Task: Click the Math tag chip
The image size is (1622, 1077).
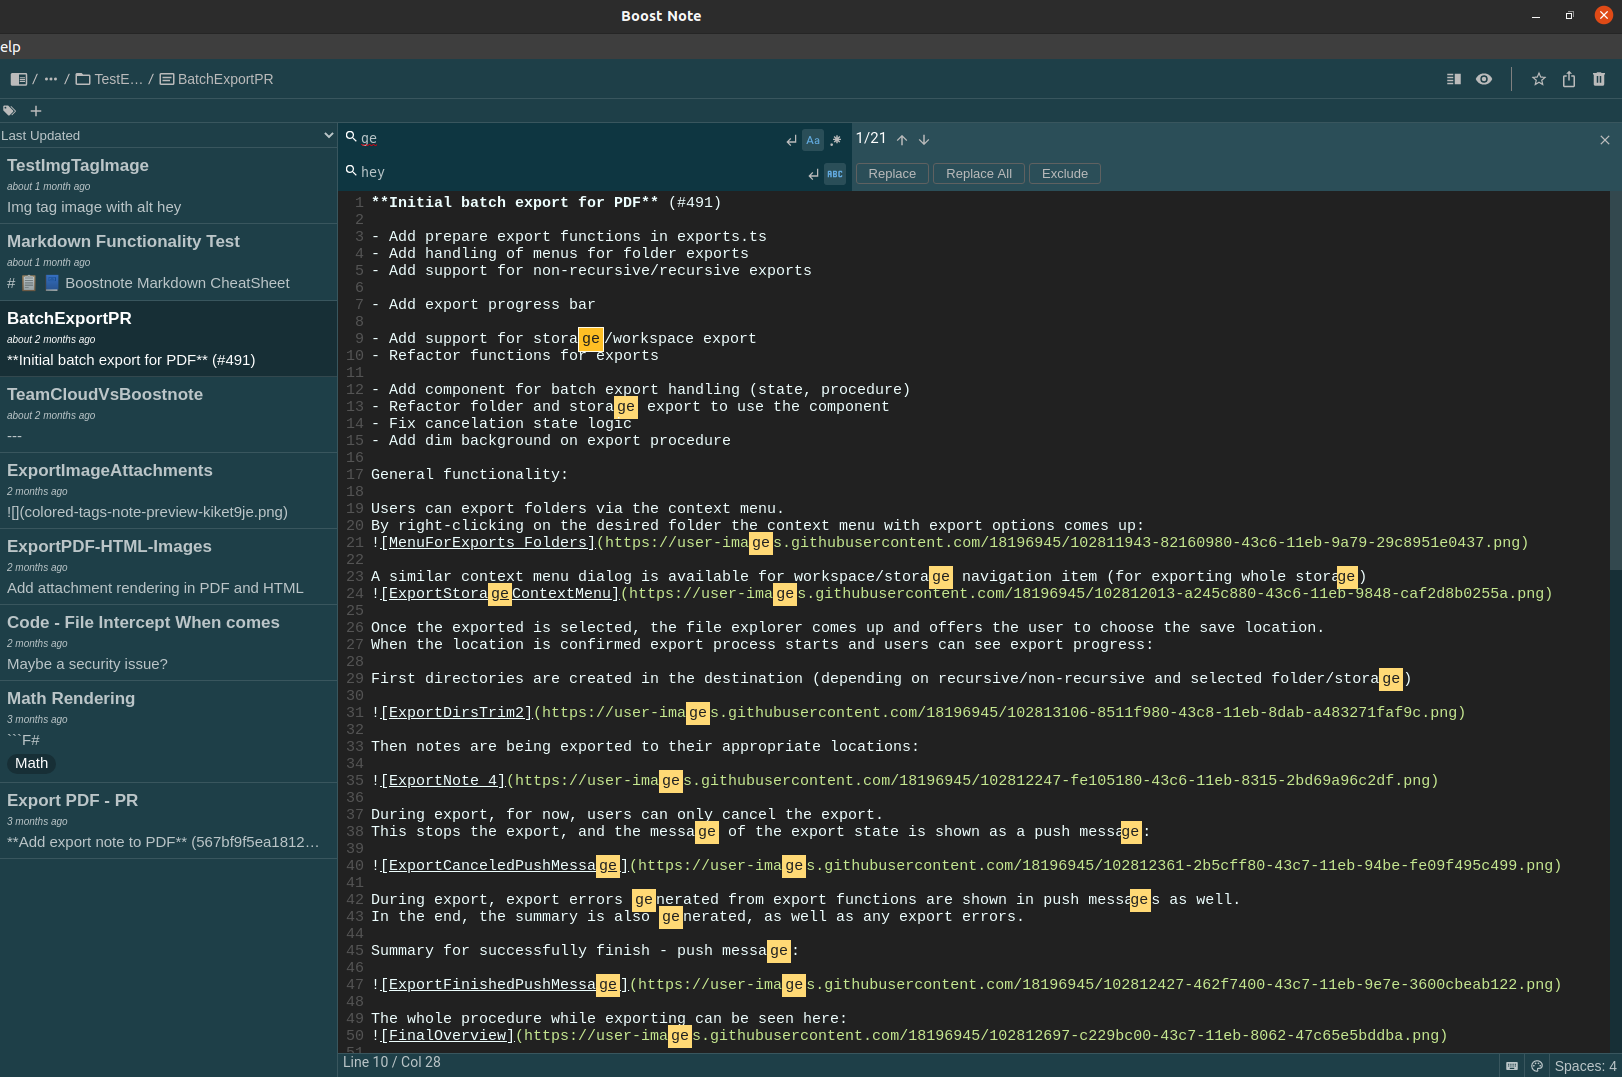Action: 31,763
